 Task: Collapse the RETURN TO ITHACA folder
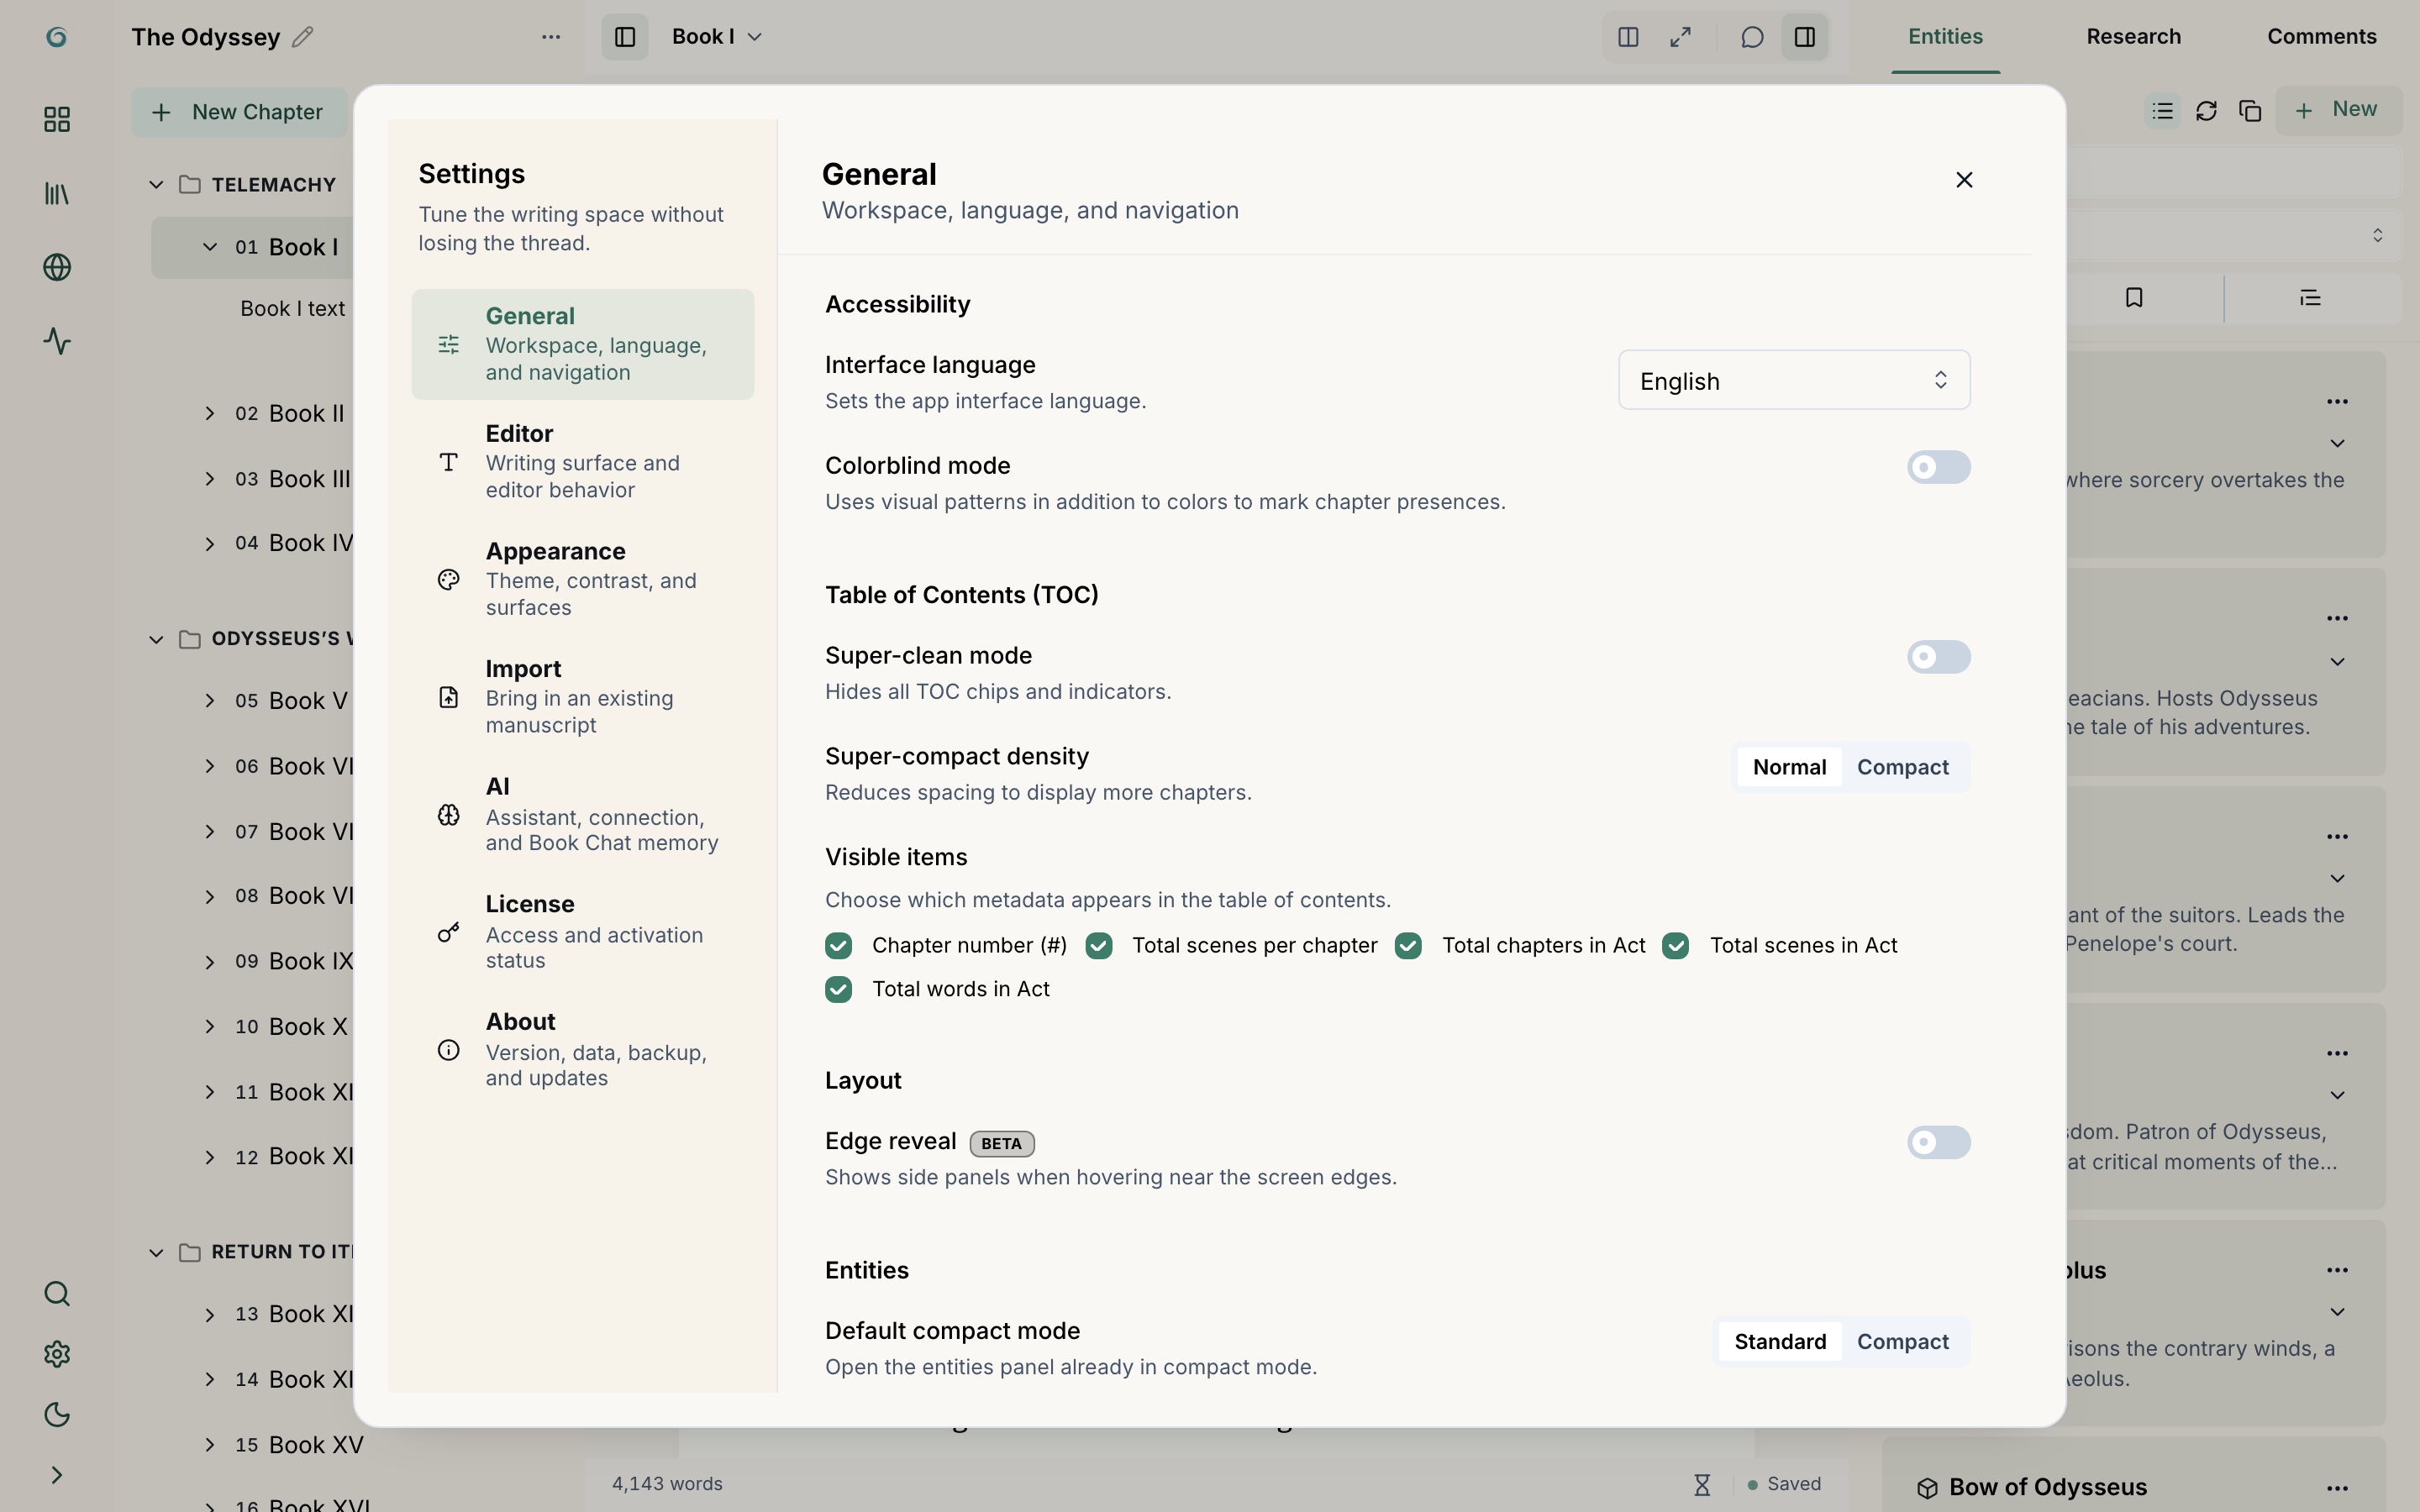pos(156,1252)
